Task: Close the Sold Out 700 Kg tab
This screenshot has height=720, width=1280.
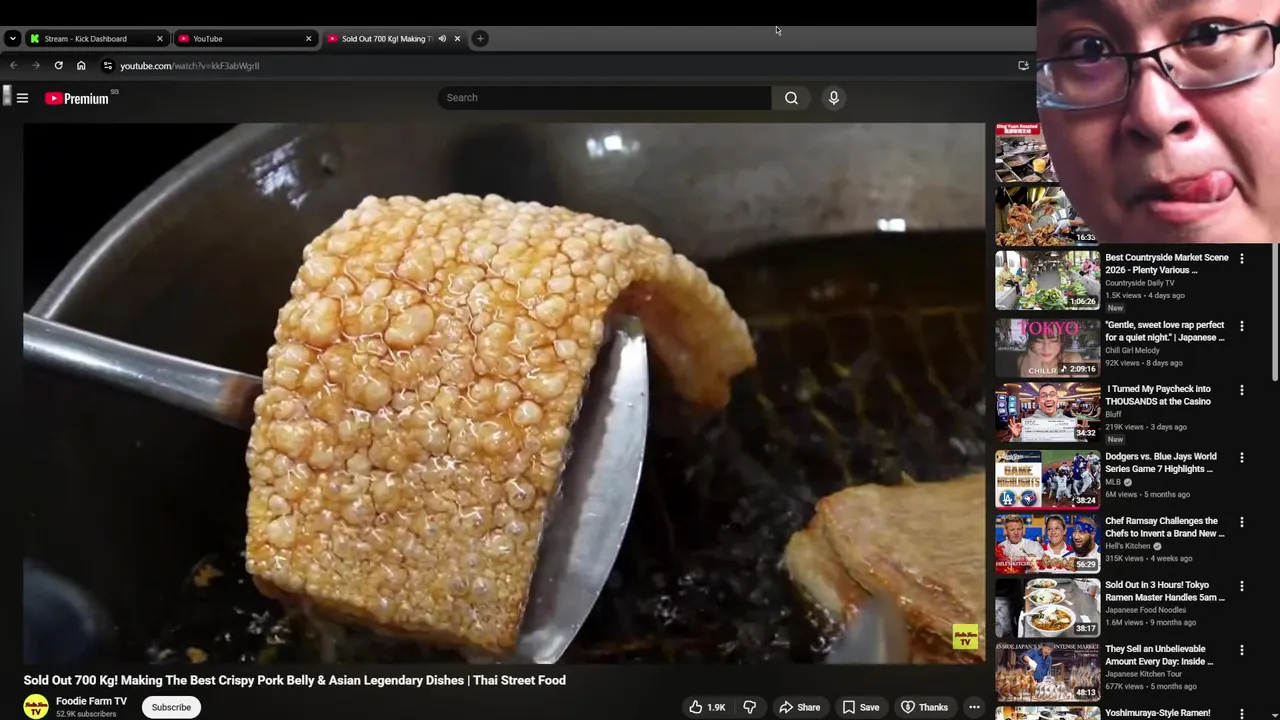Action: tap(457, 39)
